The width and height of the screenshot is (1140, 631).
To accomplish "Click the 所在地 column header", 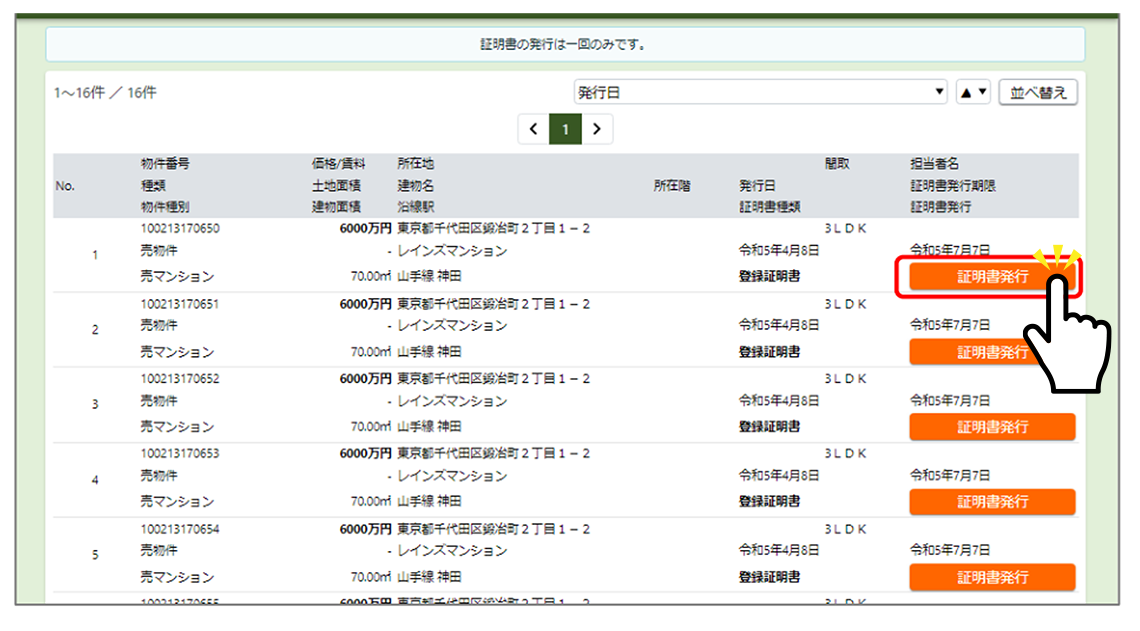I will pyautogui.click(x=415, y=164).
